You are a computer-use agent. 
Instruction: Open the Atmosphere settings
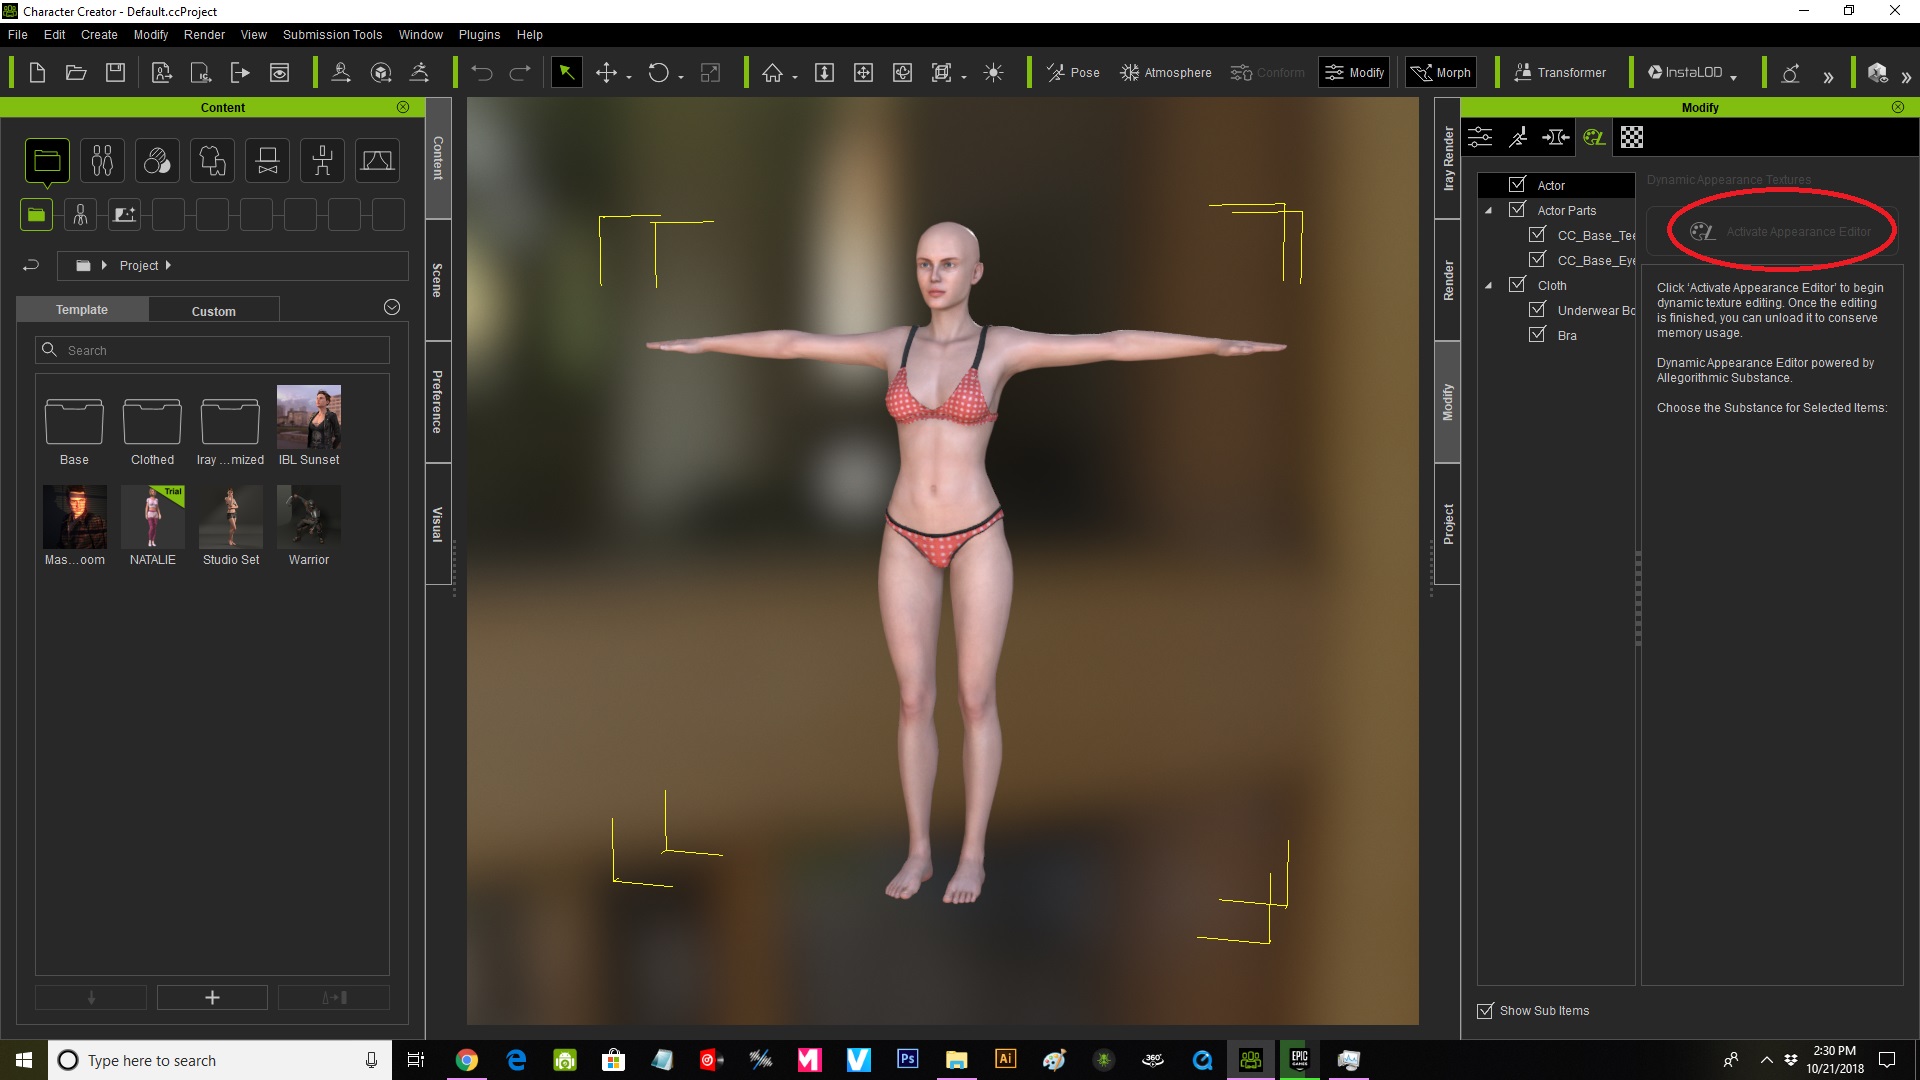(x=1165, y=73)
